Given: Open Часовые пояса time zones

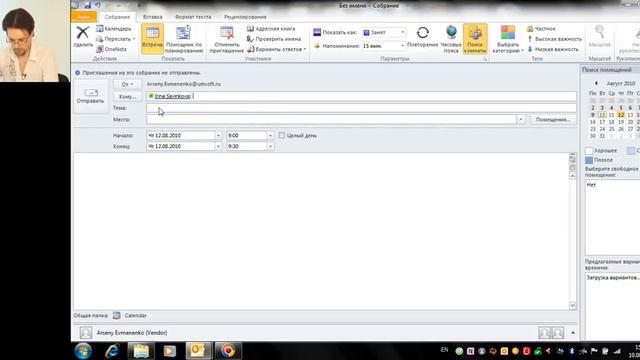Looking at the screenshot, I should [451, 38].
